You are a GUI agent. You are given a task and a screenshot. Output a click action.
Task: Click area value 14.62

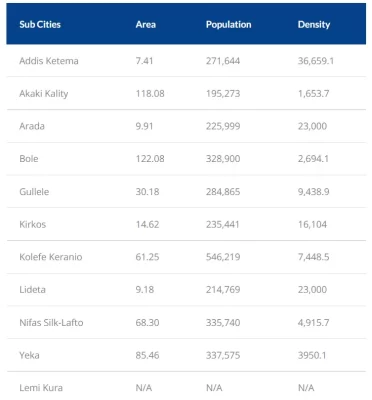click(147, 224)
